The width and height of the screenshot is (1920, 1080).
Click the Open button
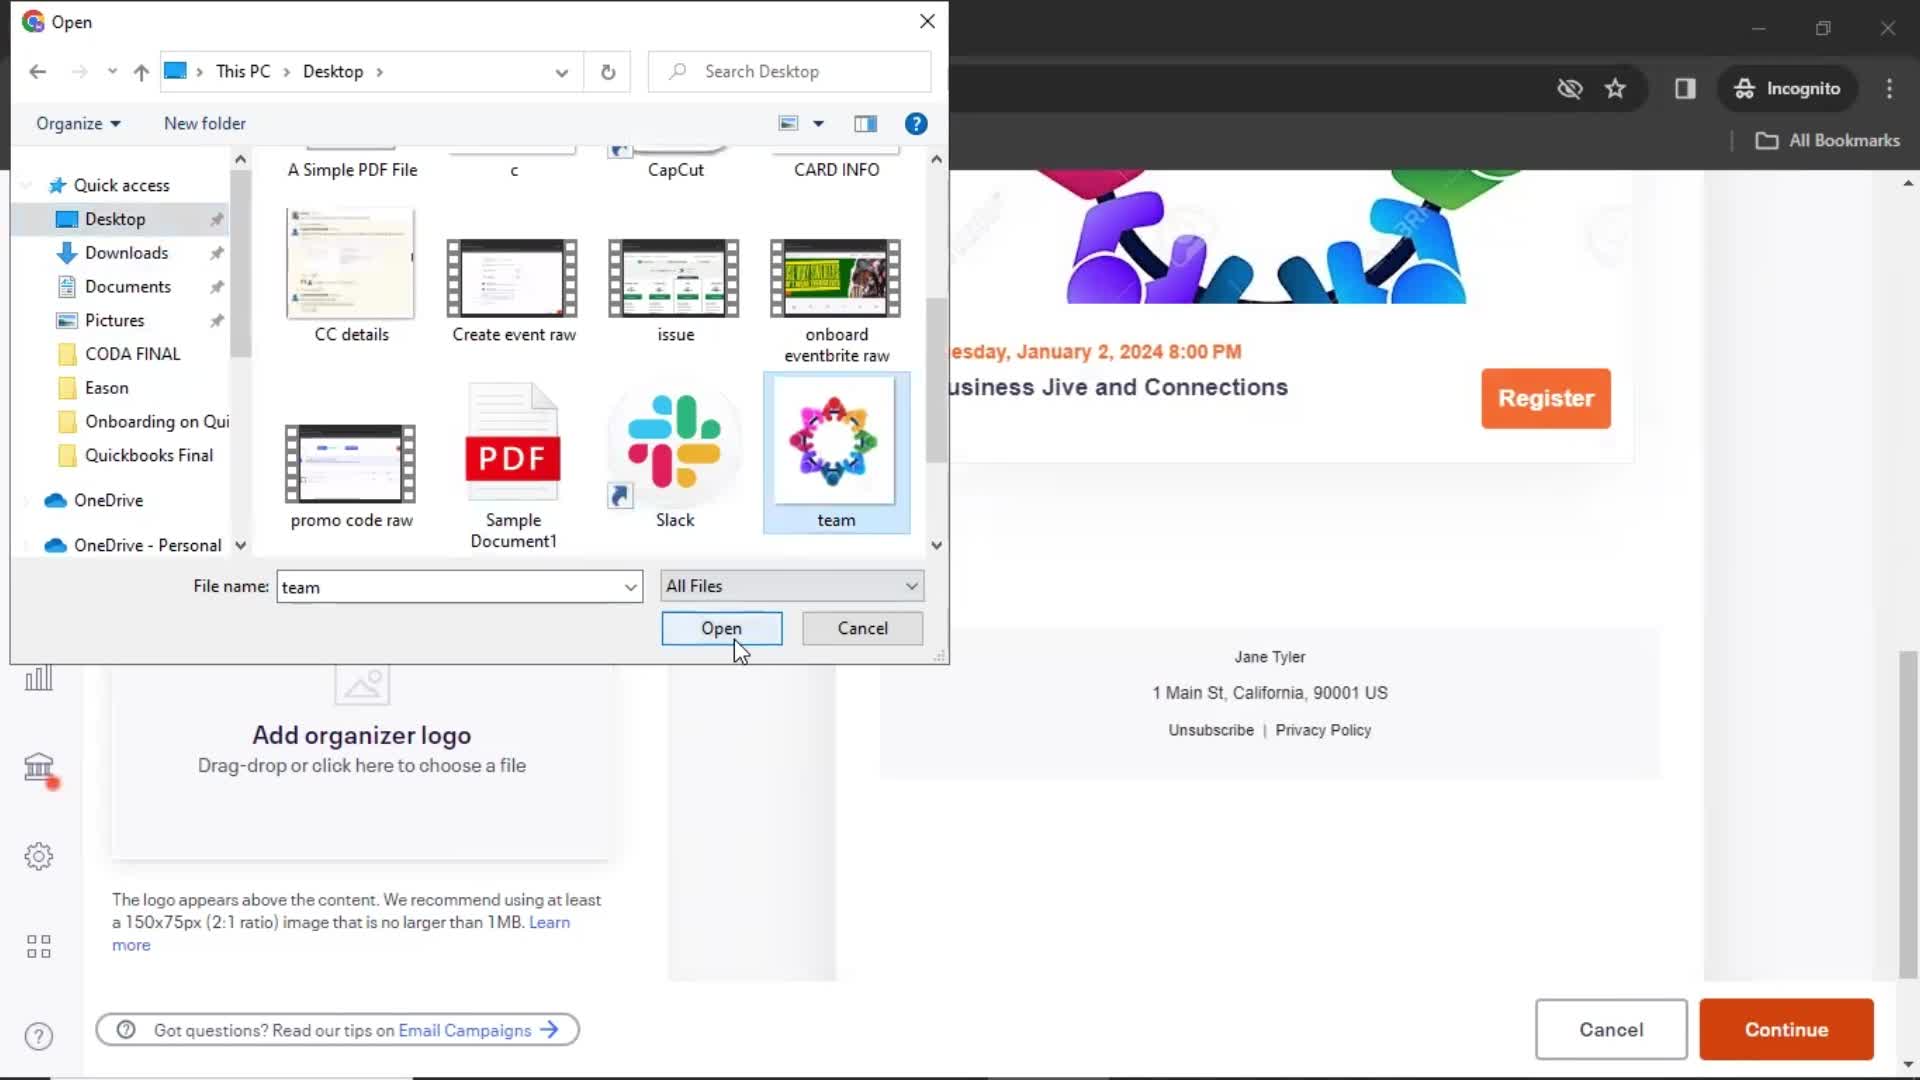point(721,629)
